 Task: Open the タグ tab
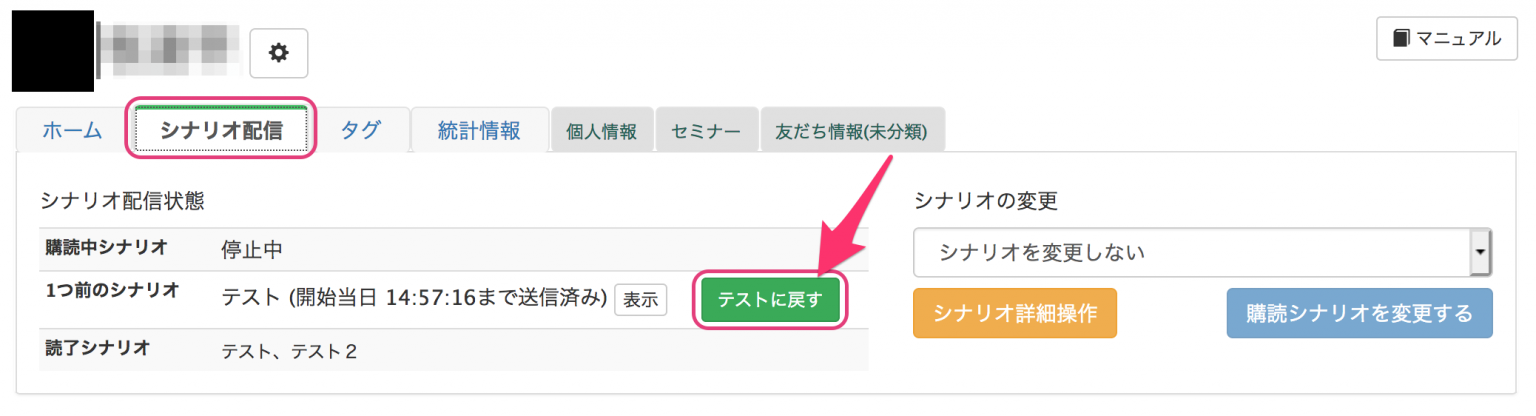(360, 130)
